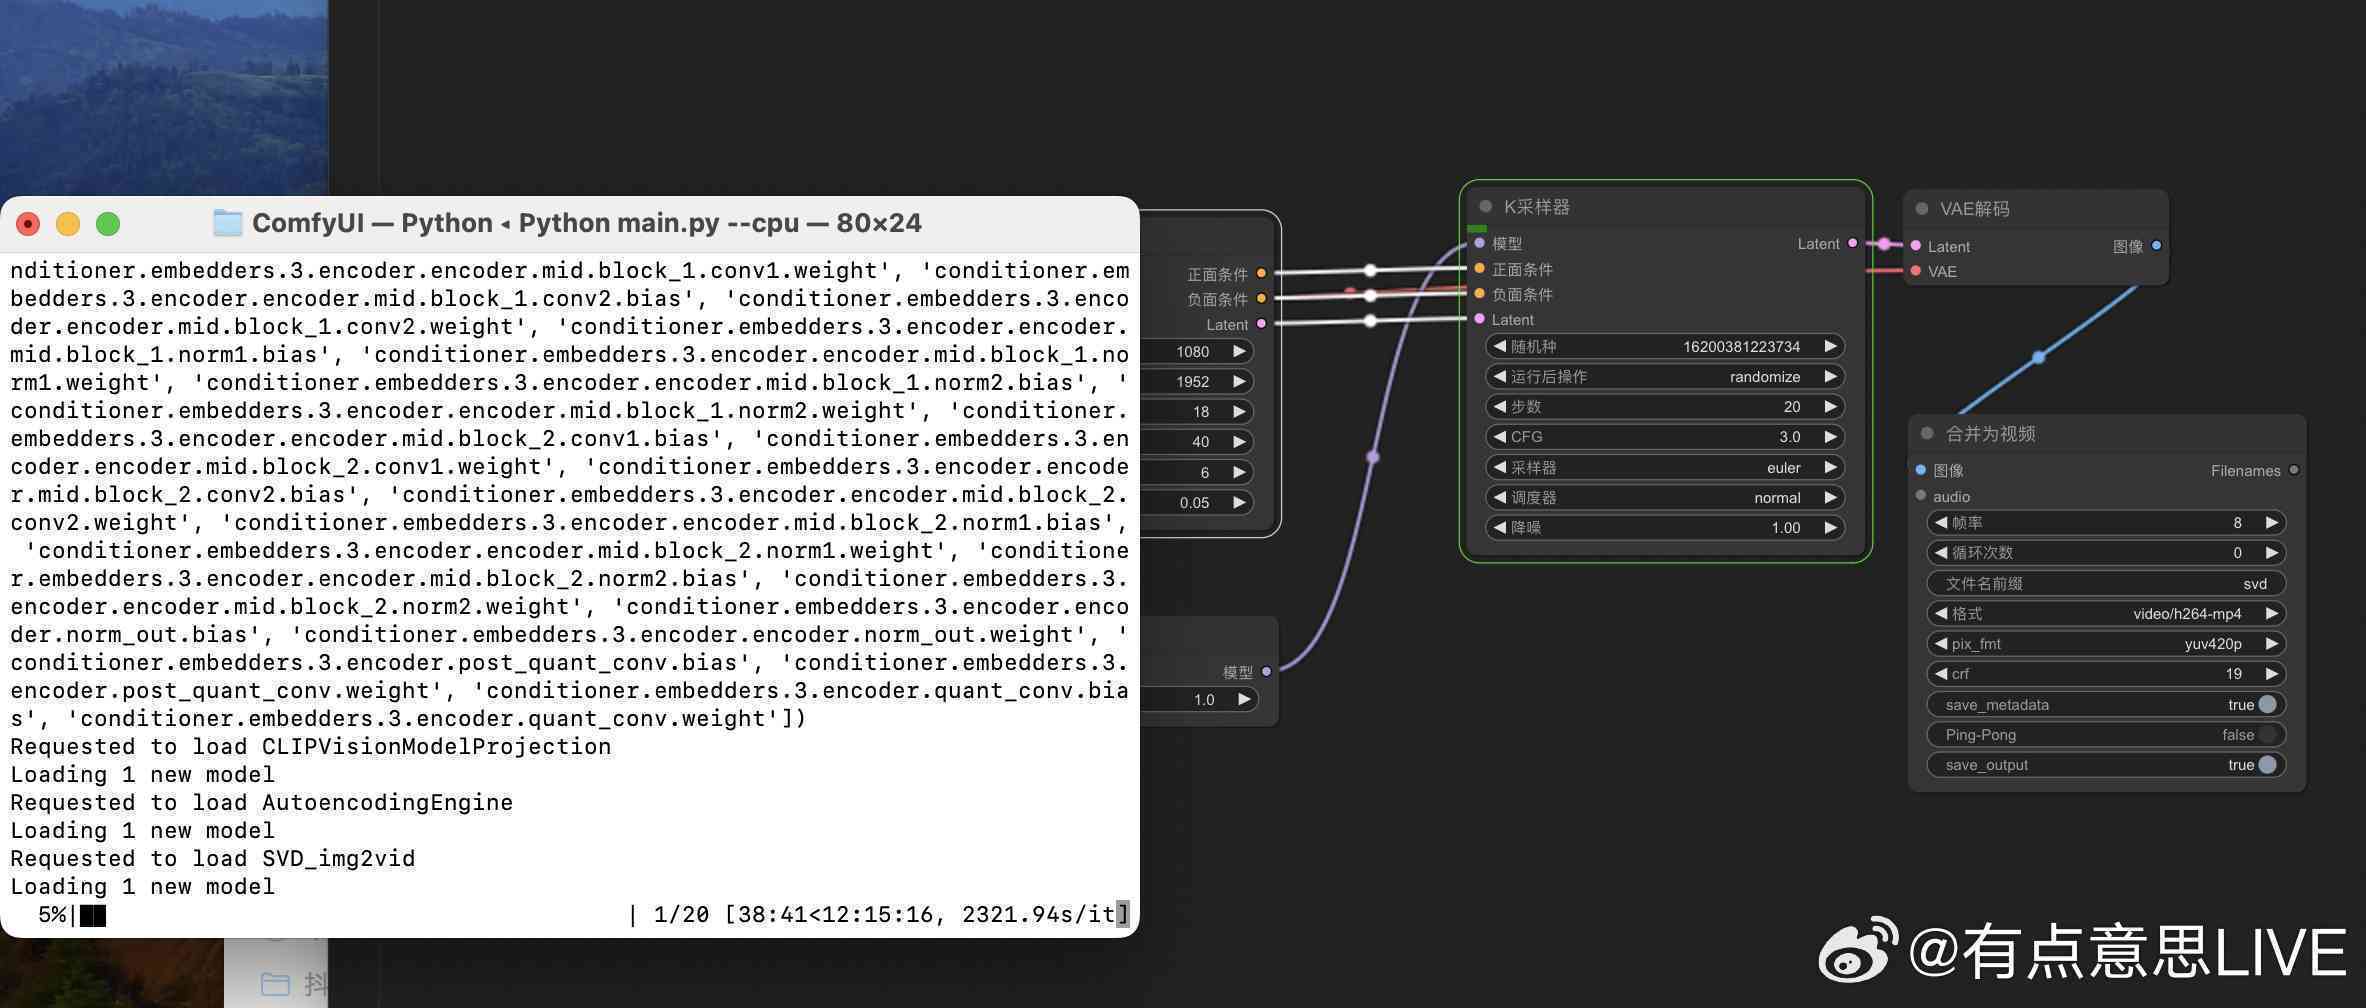Increase 随机种 with its right arrow
The height and width of the screenshot is (1008, 2366).
point(1830,346)
